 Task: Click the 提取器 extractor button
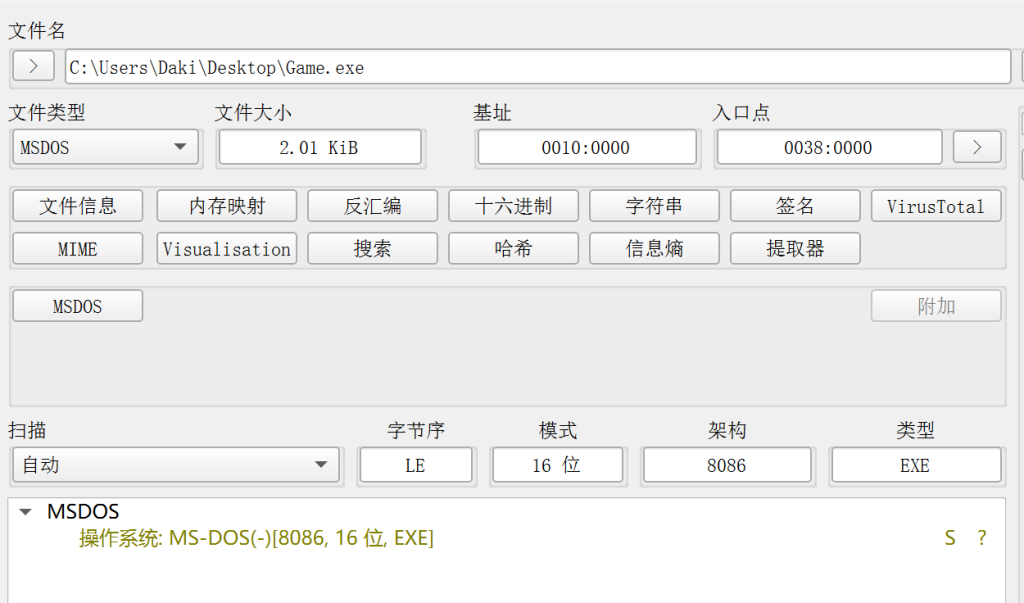click(x=795, y=249)
